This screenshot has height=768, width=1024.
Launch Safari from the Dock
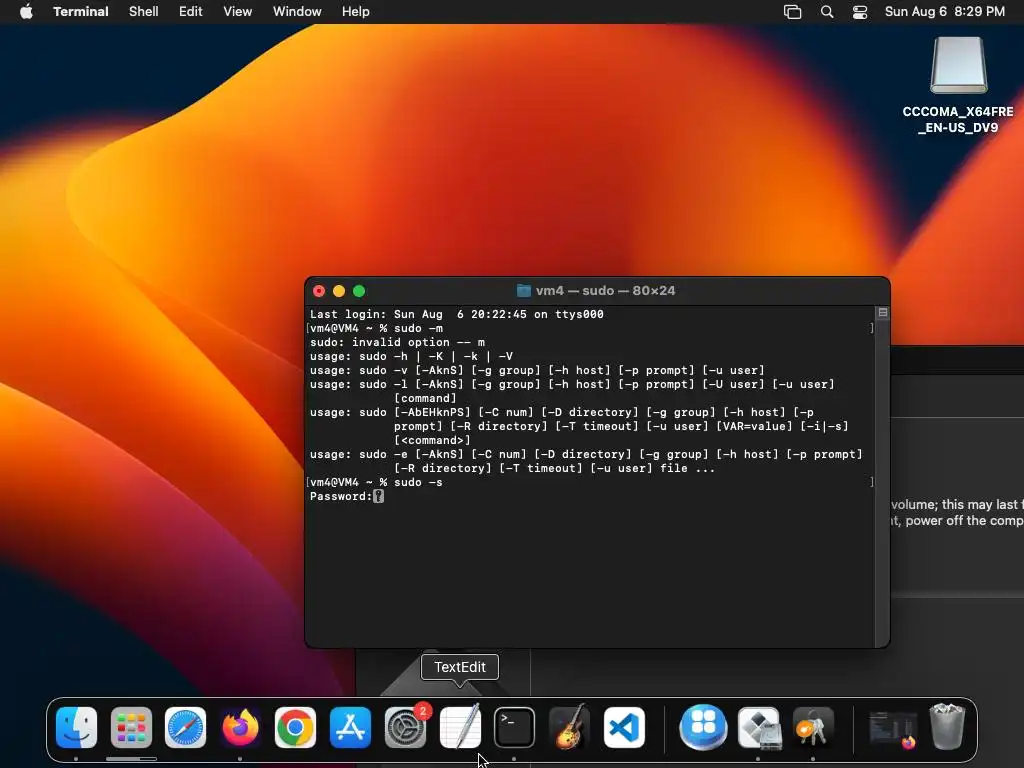[185, 727]
